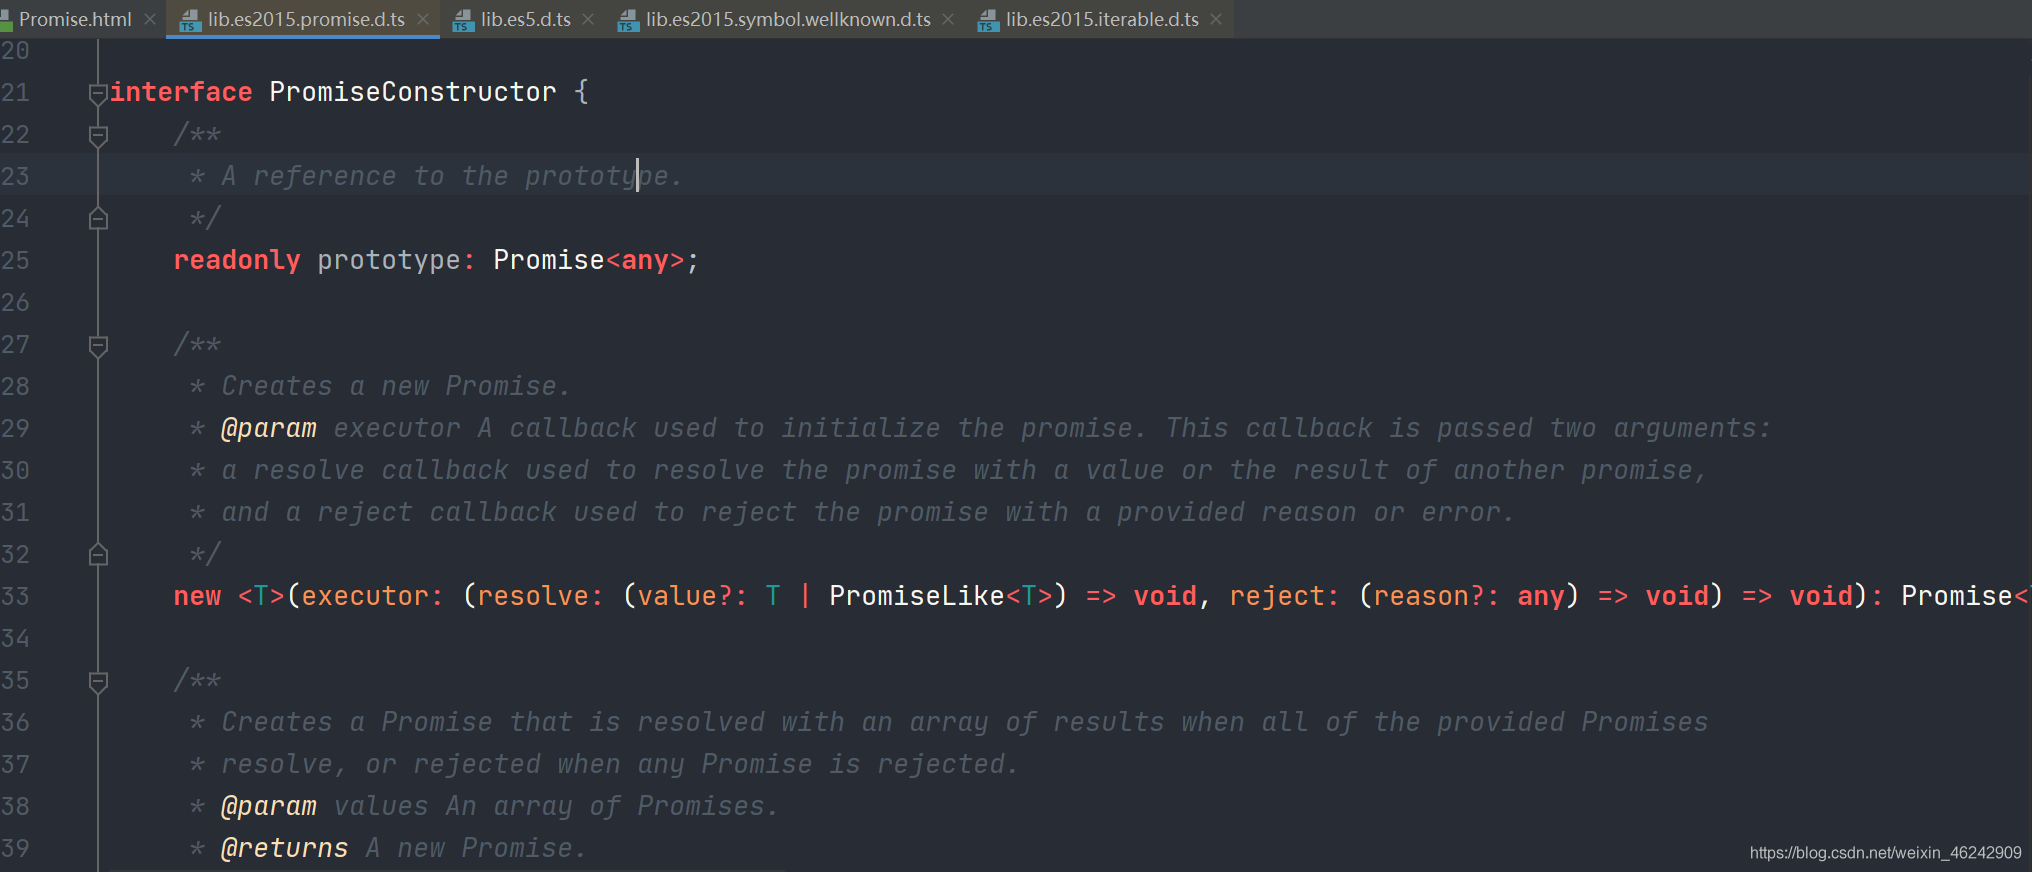Switch to lib.es2015.iterable.d.ts tab
The width and height of the screenshot is (2032, 872).
tap(1102, 19)
